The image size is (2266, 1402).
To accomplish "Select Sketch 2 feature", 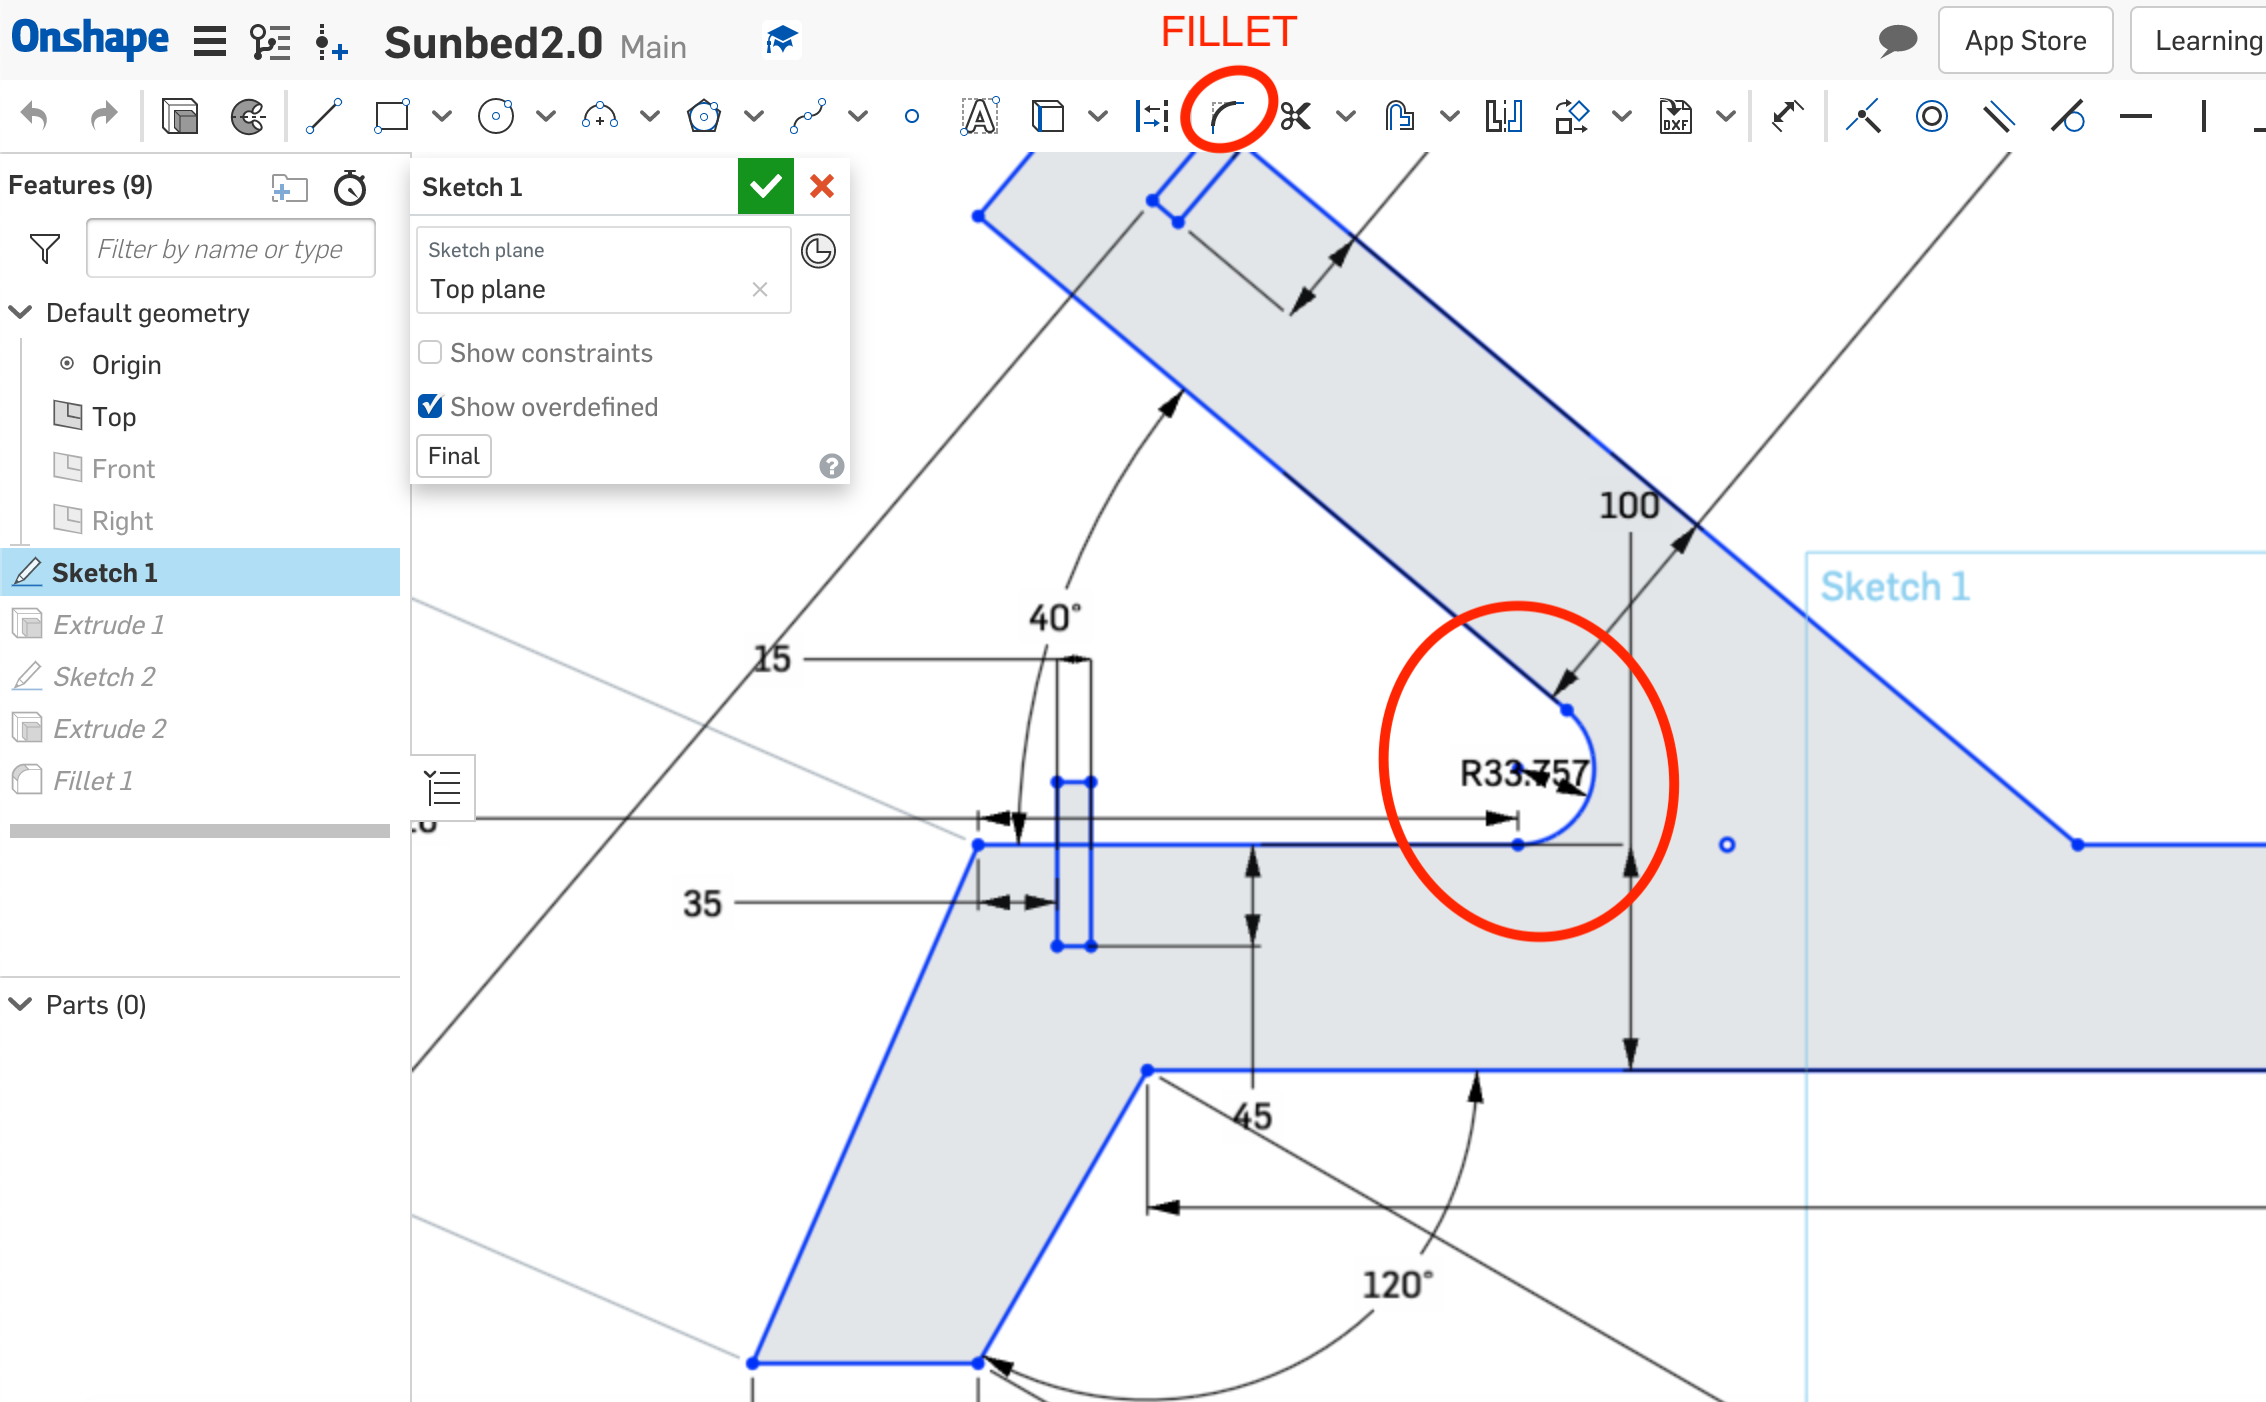I will point(200,676).
